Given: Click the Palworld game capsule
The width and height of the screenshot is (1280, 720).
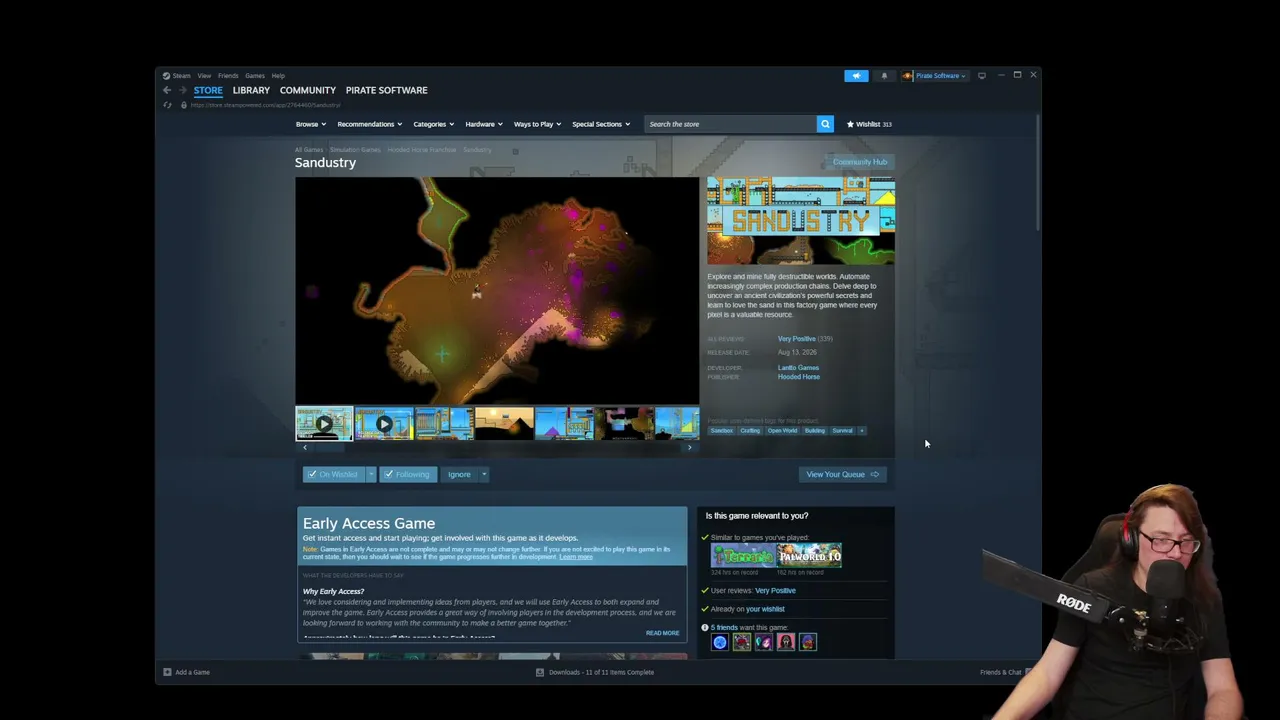Looking at the screenshot, I should [x=810, y=555].
